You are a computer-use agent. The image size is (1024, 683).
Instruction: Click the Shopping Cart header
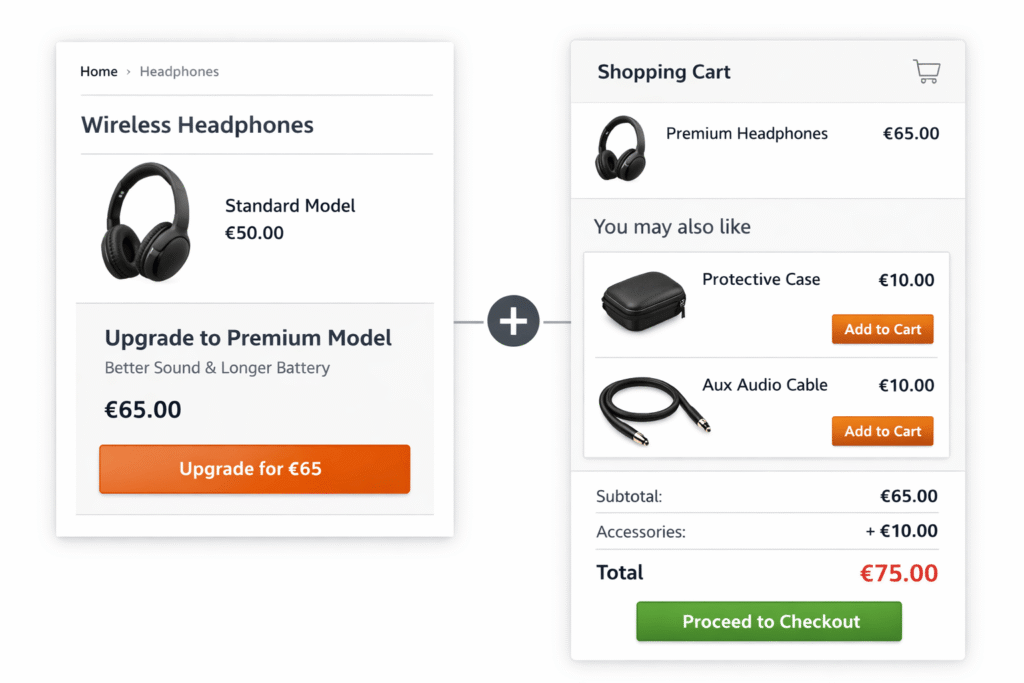[663, 71]
